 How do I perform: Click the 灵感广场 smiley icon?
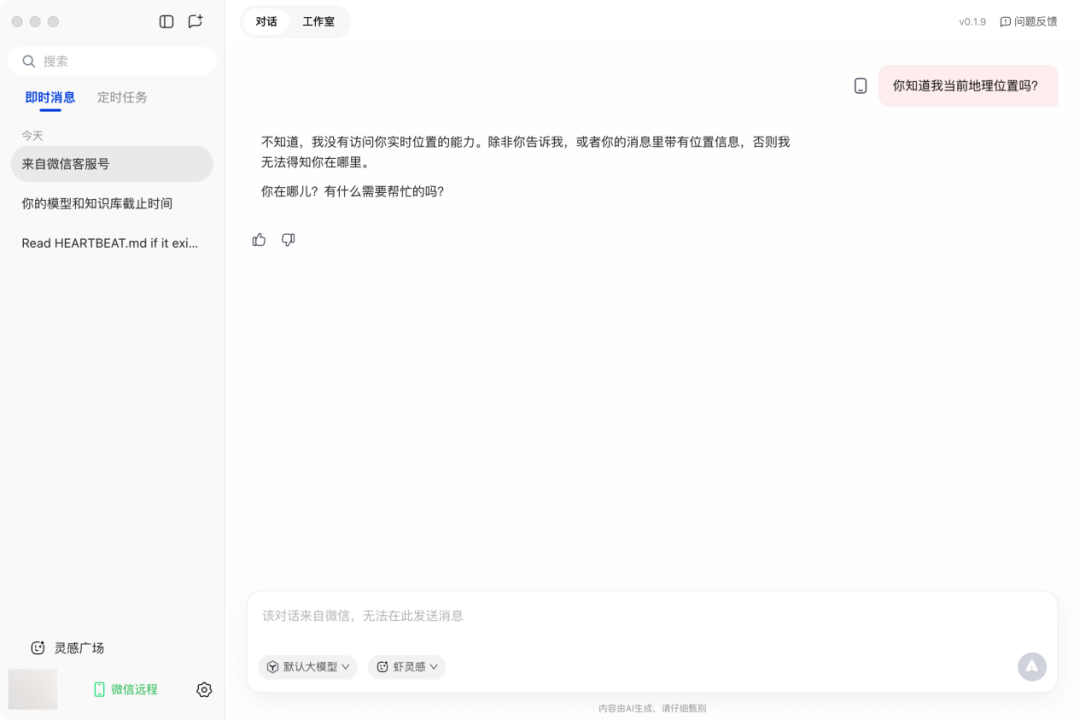point(38,648)
